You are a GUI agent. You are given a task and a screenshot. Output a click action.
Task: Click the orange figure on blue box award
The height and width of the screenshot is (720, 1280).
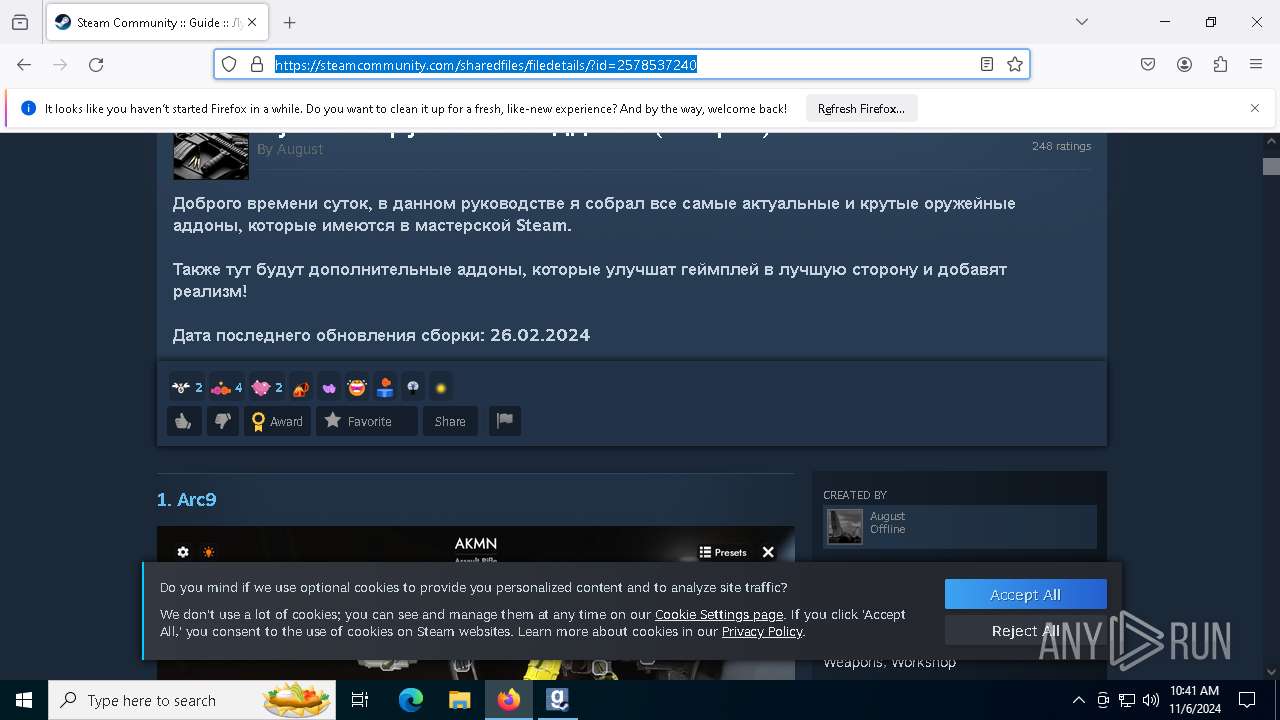385,387
